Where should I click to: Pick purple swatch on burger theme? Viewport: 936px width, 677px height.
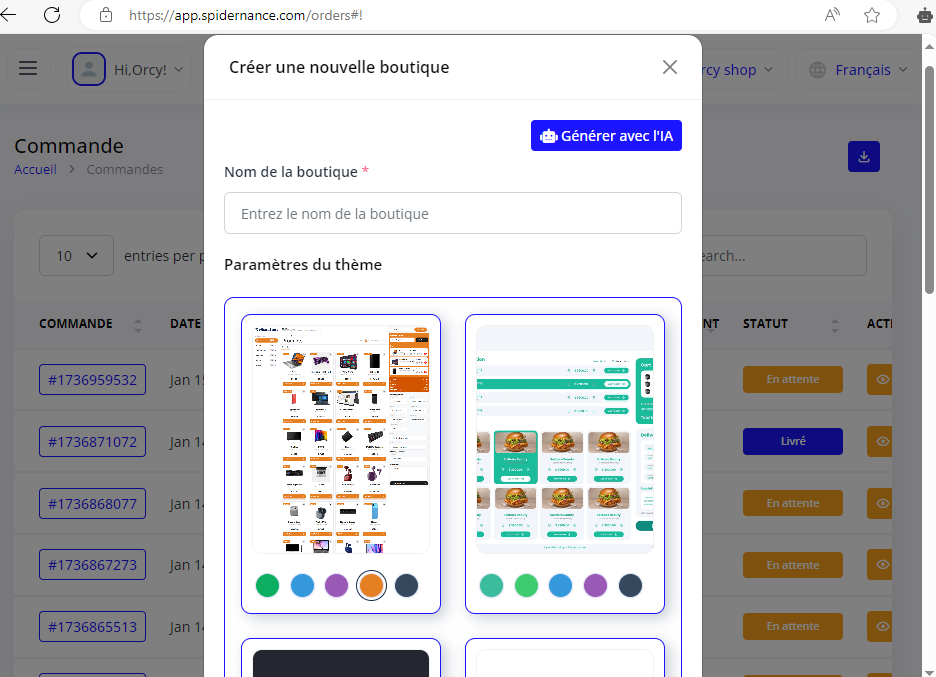point(595,585)
